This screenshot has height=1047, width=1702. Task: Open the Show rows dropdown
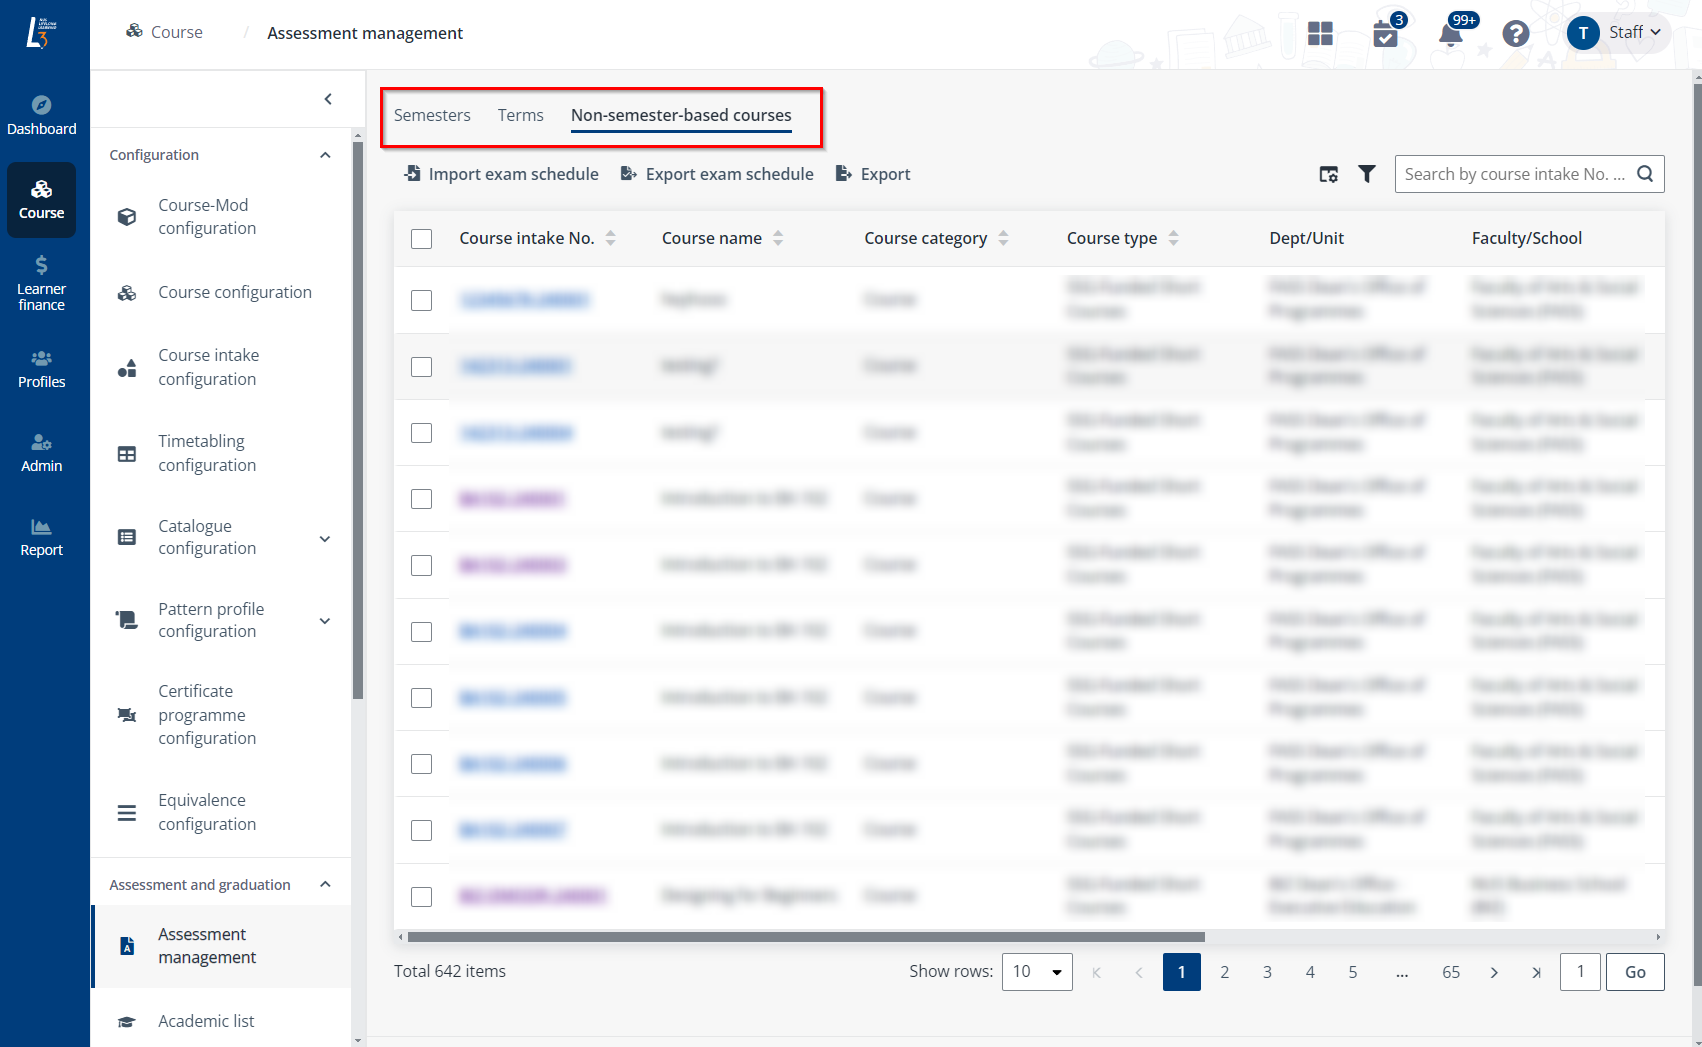1036,971
